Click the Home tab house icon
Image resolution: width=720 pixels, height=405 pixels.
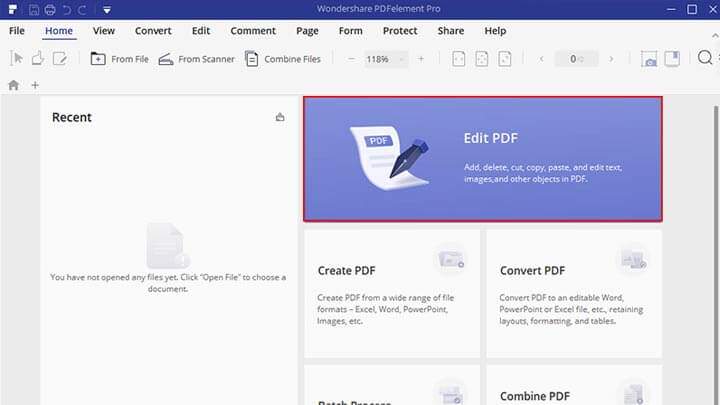coord(13,85)
